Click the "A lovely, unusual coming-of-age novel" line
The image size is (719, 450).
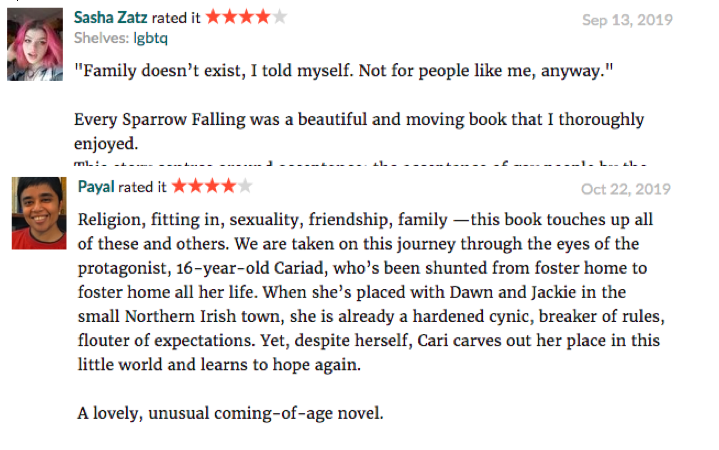click(x=230, y=413)
